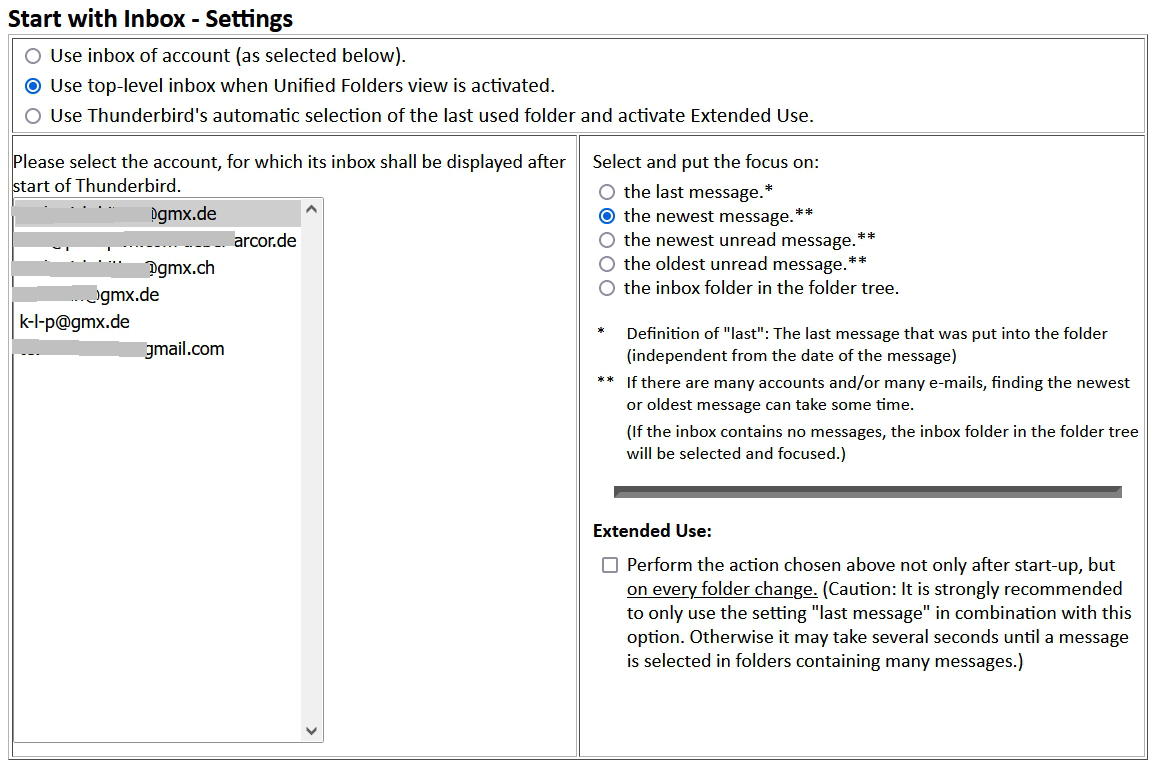This screenshot has height=768, width=1154.
Task: Select 'the last message' focus option
Action: [606, 192]
